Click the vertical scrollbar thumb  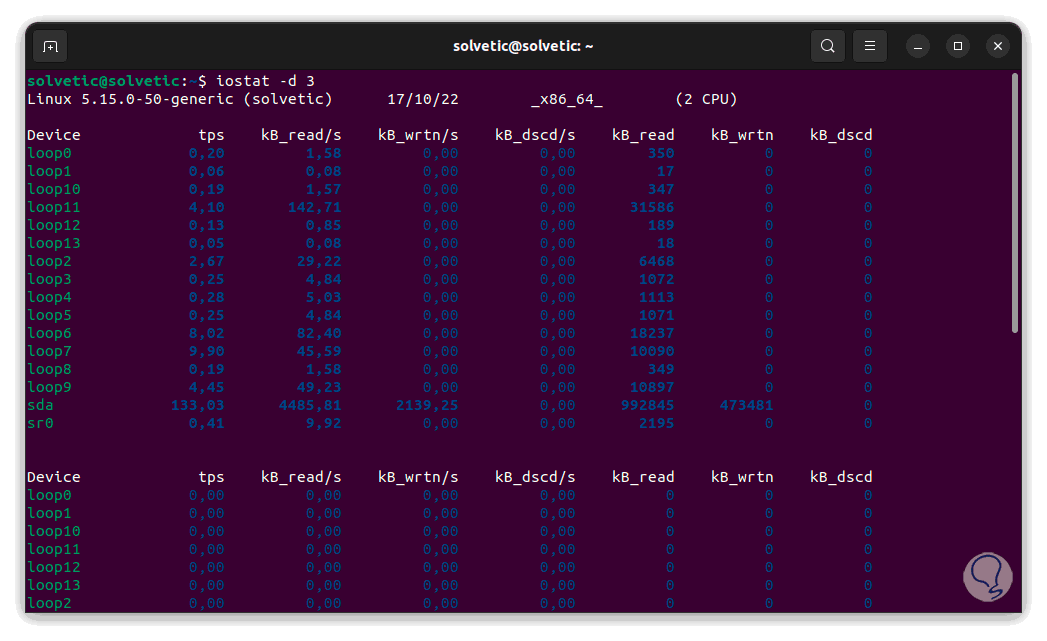(x=1015, y=203)
